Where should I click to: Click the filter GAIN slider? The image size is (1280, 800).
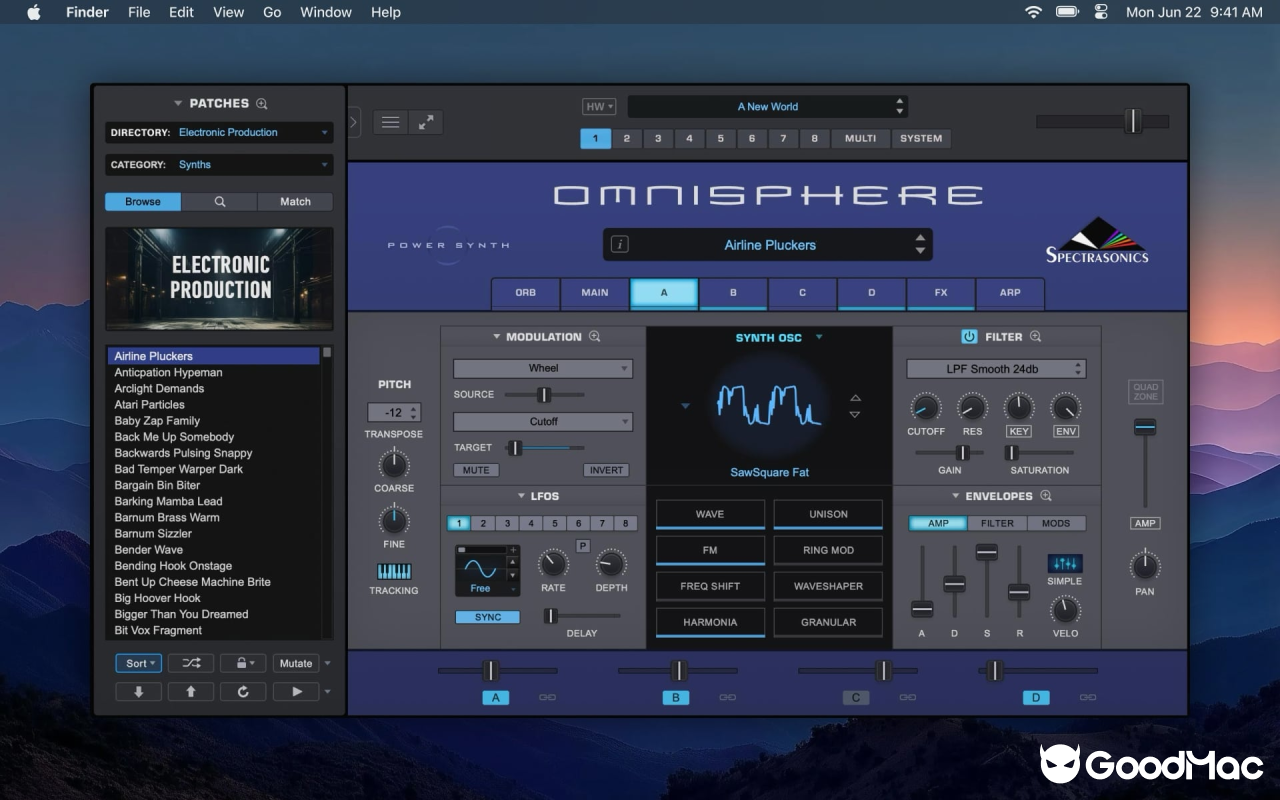pyautogui.click(x=949, y=453)
